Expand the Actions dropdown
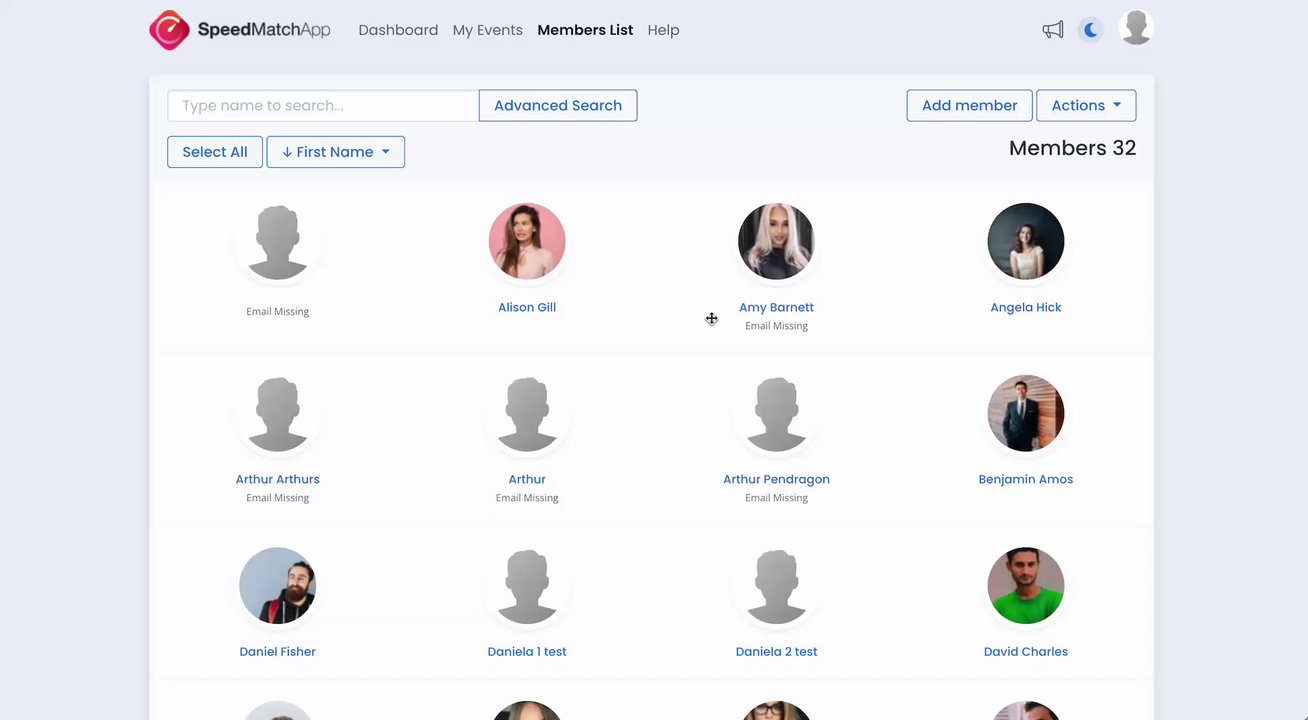 point(1086,105)
